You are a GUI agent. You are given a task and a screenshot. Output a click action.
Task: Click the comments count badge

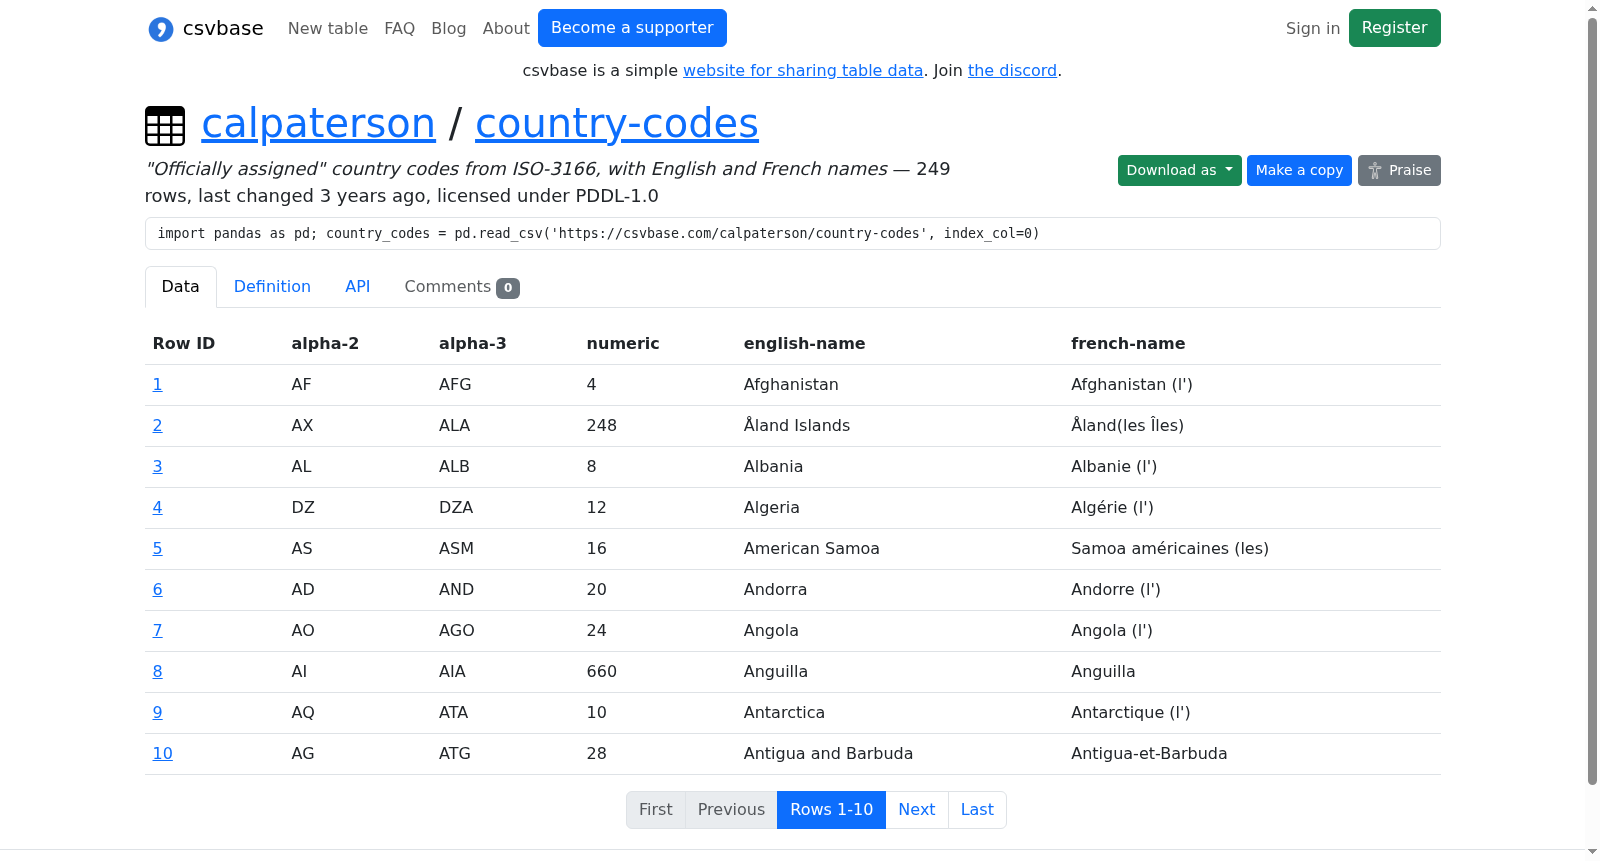(508, 288)
